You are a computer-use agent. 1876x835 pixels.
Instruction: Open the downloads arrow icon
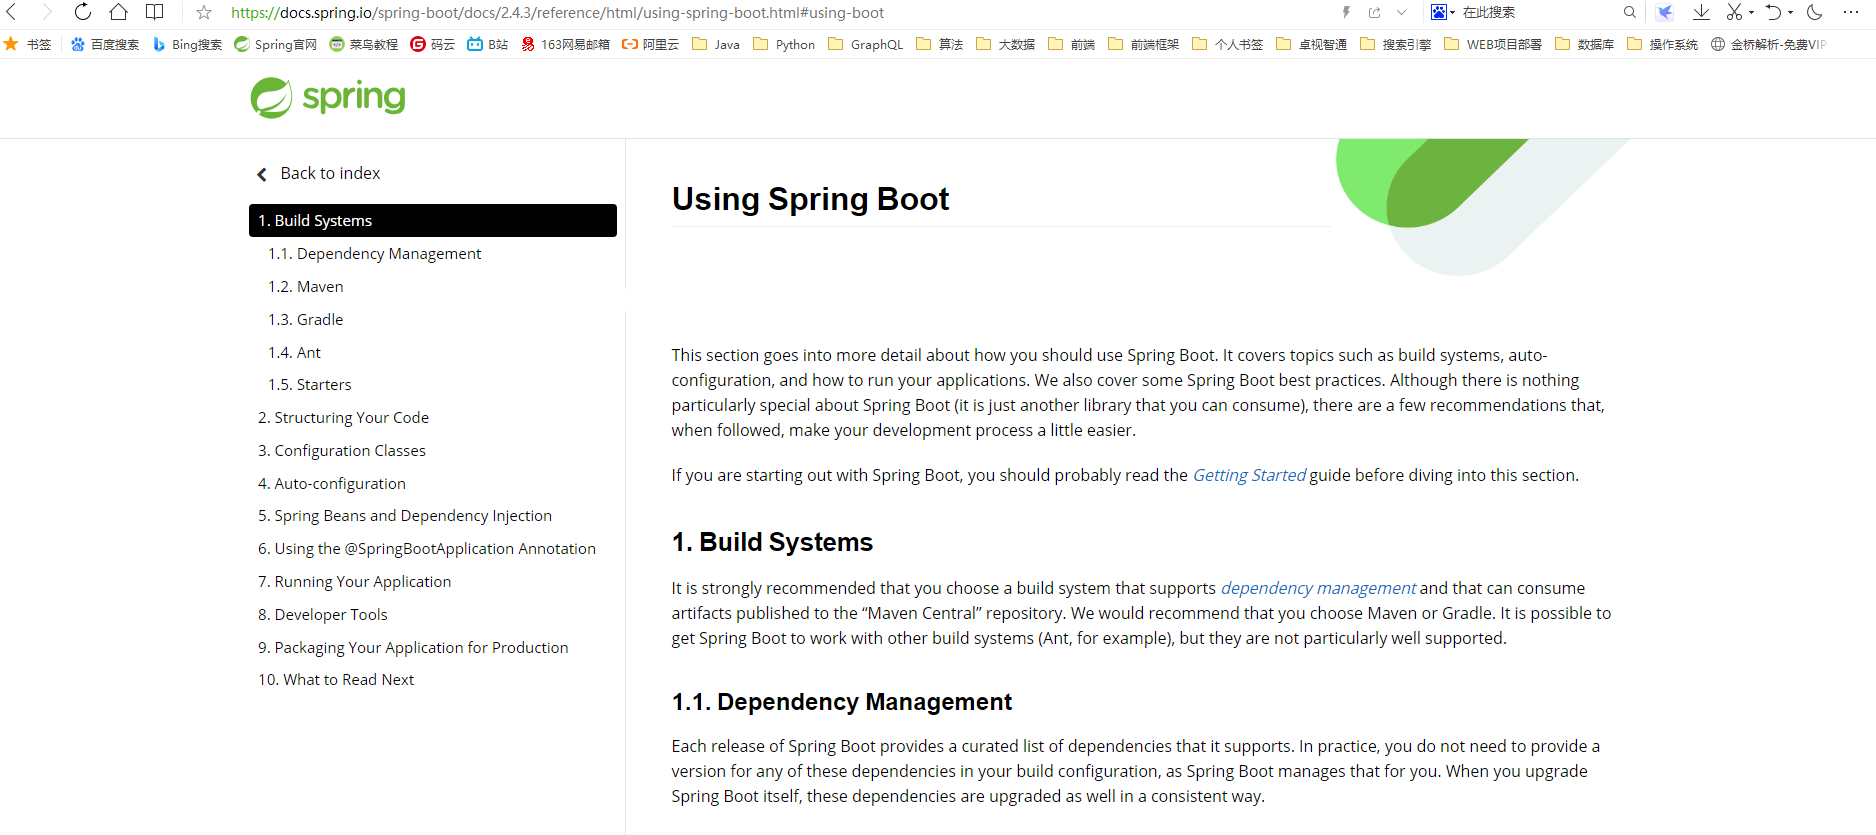(1701, 12)
